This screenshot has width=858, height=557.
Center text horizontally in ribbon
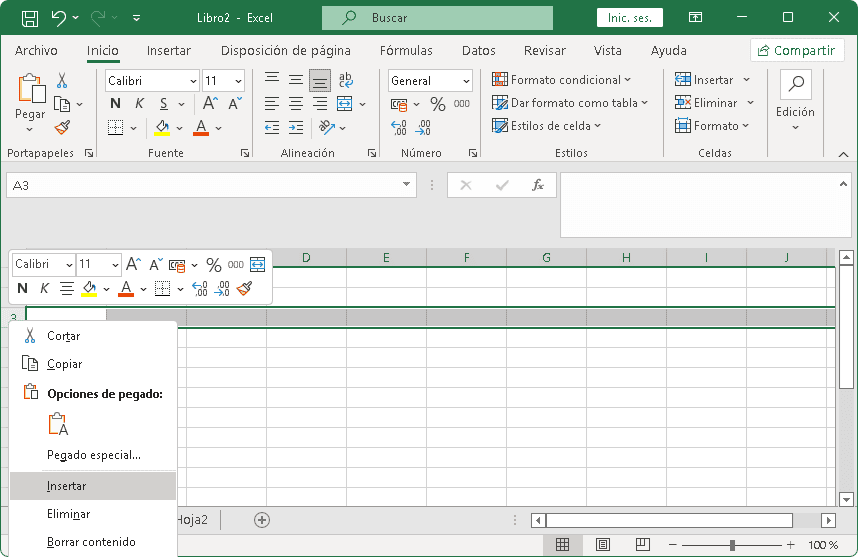tap(296, 103)
